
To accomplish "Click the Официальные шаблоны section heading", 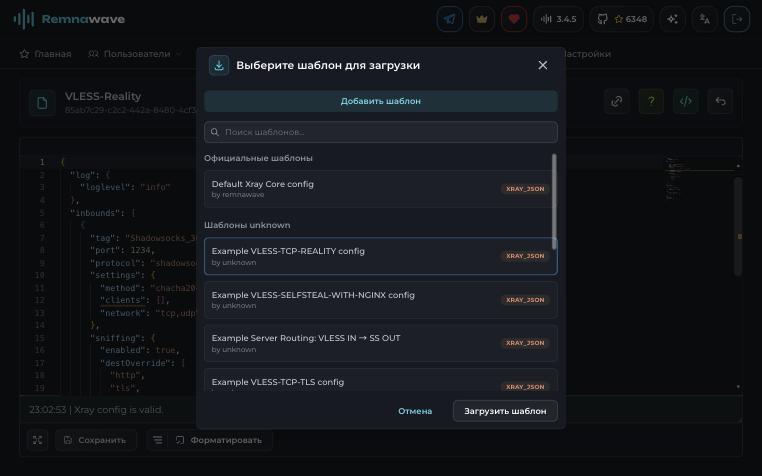I will click(258, 159).
